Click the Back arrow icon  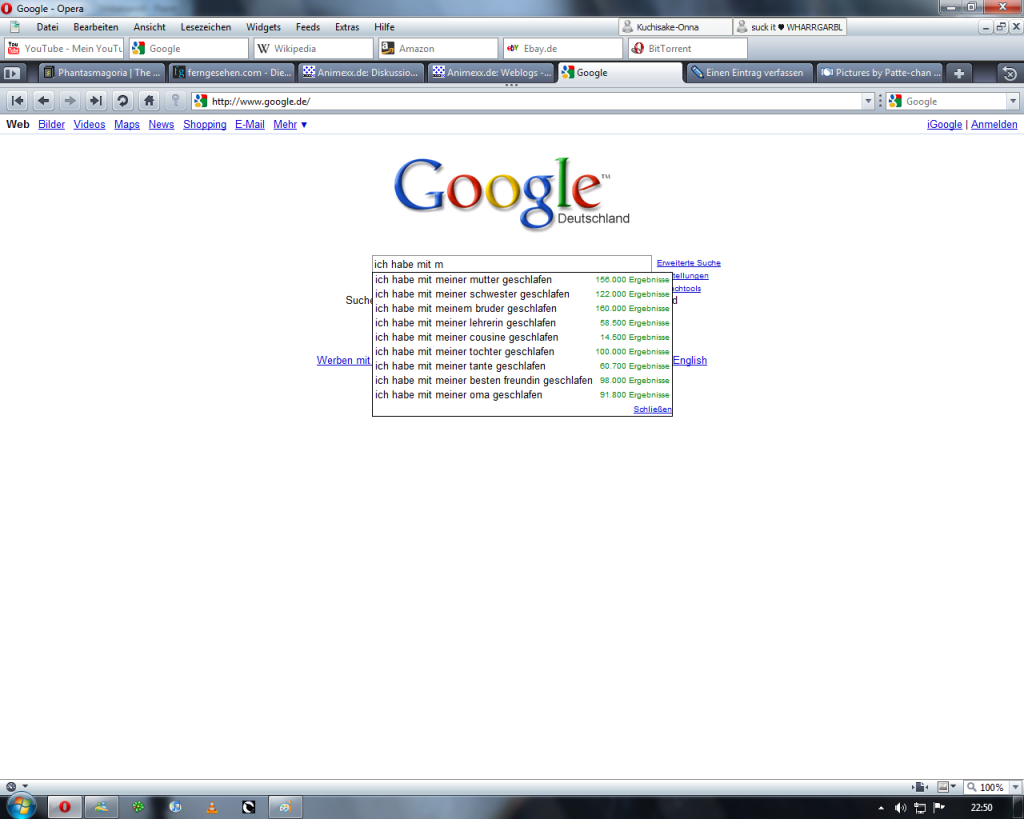(x=43, y=100)
